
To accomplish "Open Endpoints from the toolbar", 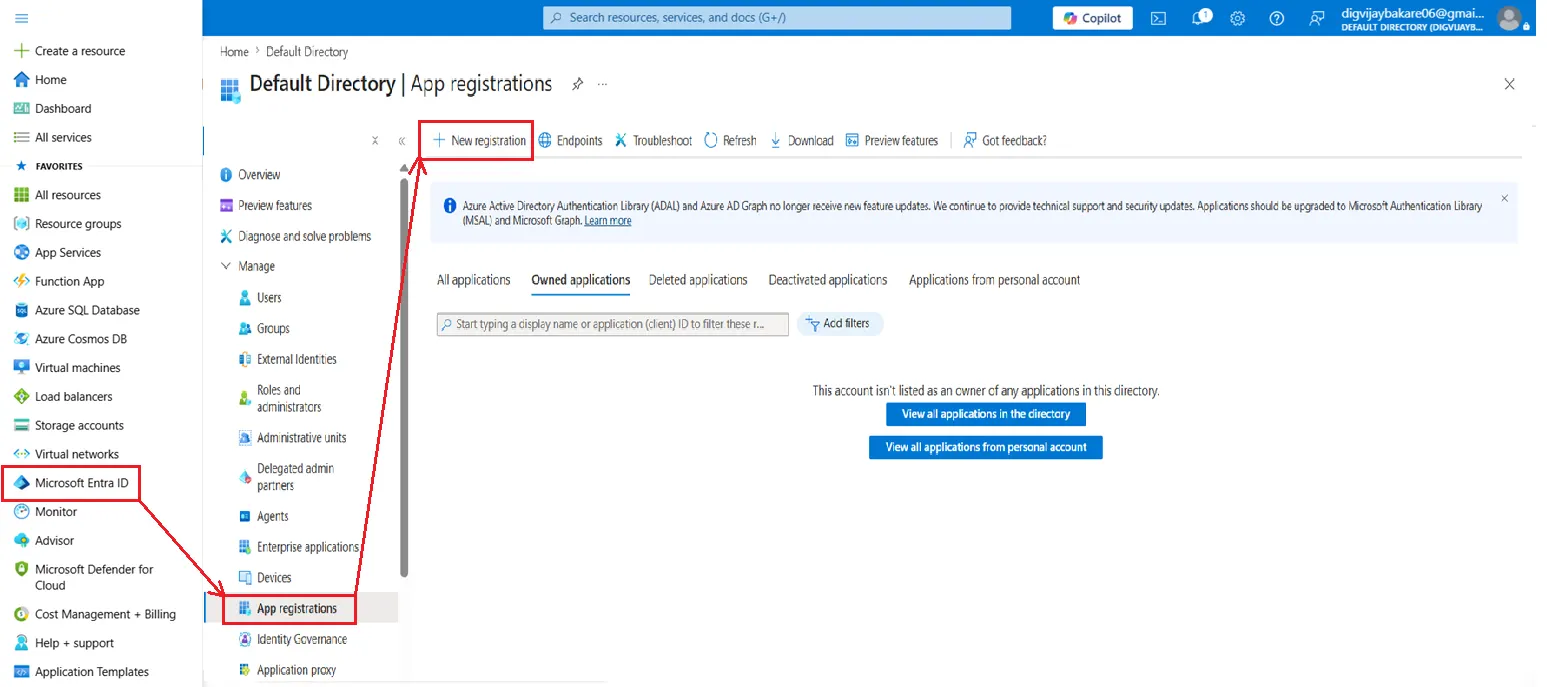I will 570,141.
